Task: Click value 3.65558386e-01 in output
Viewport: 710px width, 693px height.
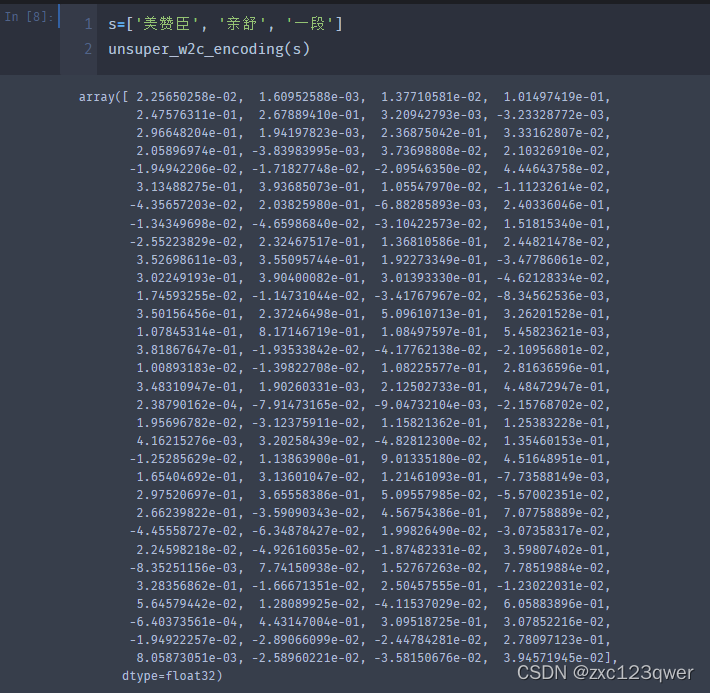Action: coord(309,495)
